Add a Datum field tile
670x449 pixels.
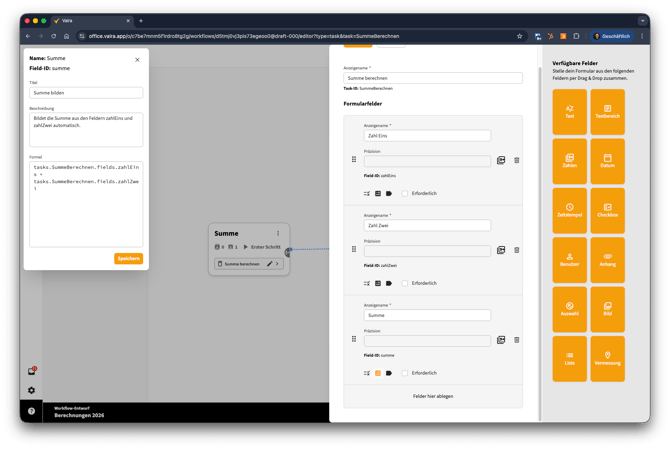pyautogui.click(x=607, y=161)
